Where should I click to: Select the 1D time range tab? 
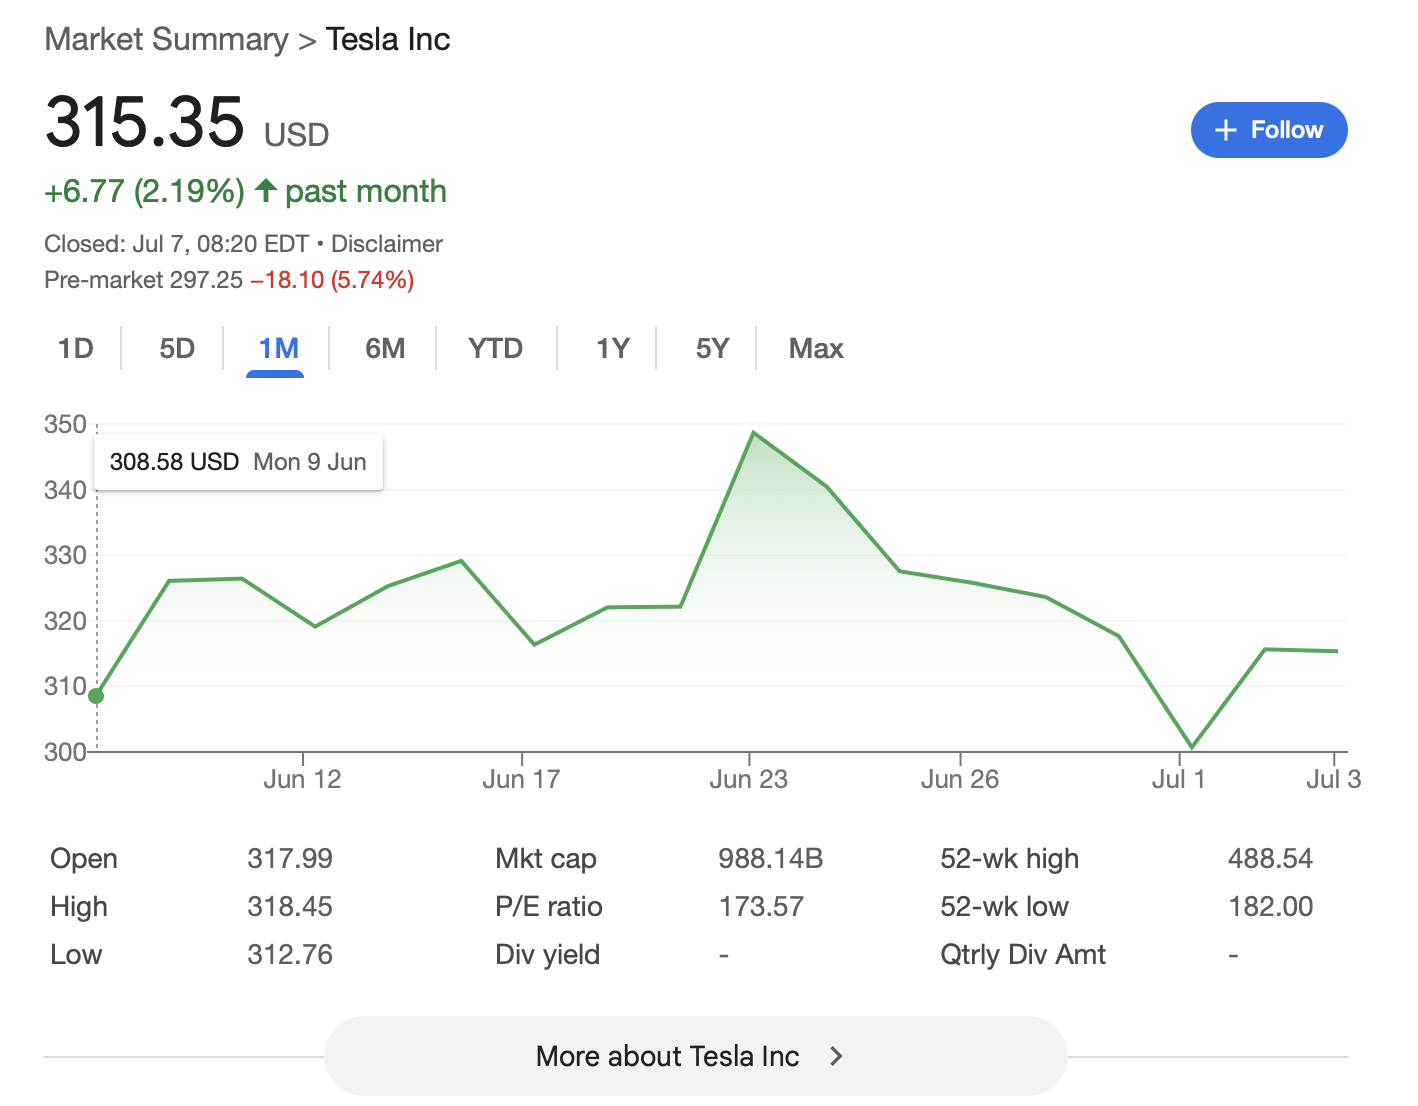point(75,348)
